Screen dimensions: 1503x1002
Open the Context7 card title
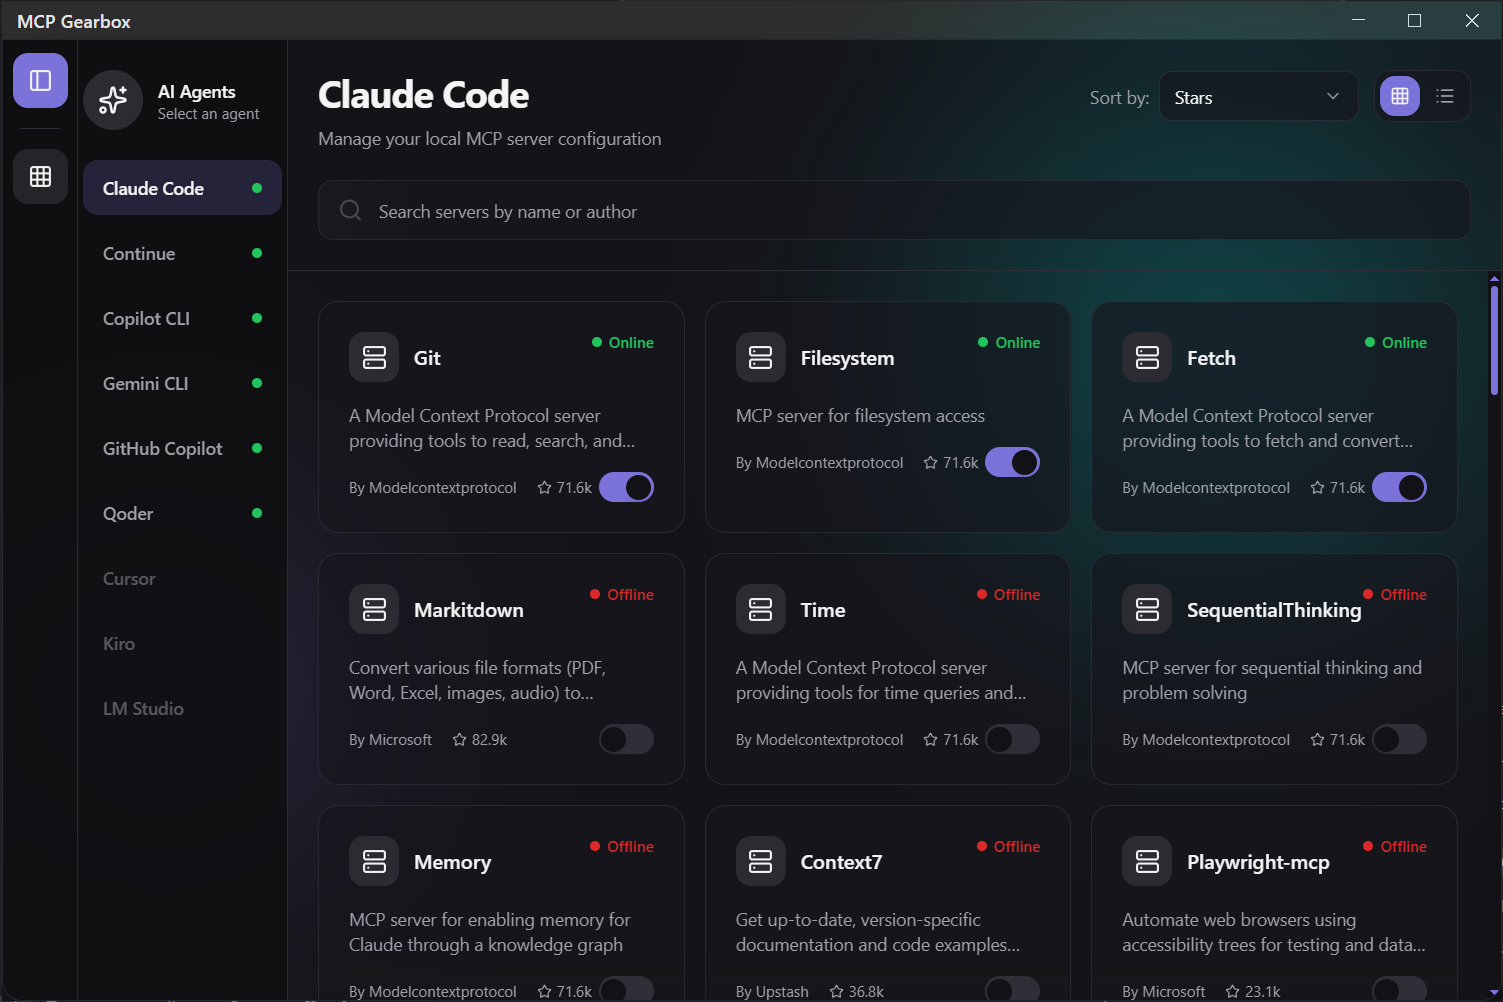click(x=841, y=862)
